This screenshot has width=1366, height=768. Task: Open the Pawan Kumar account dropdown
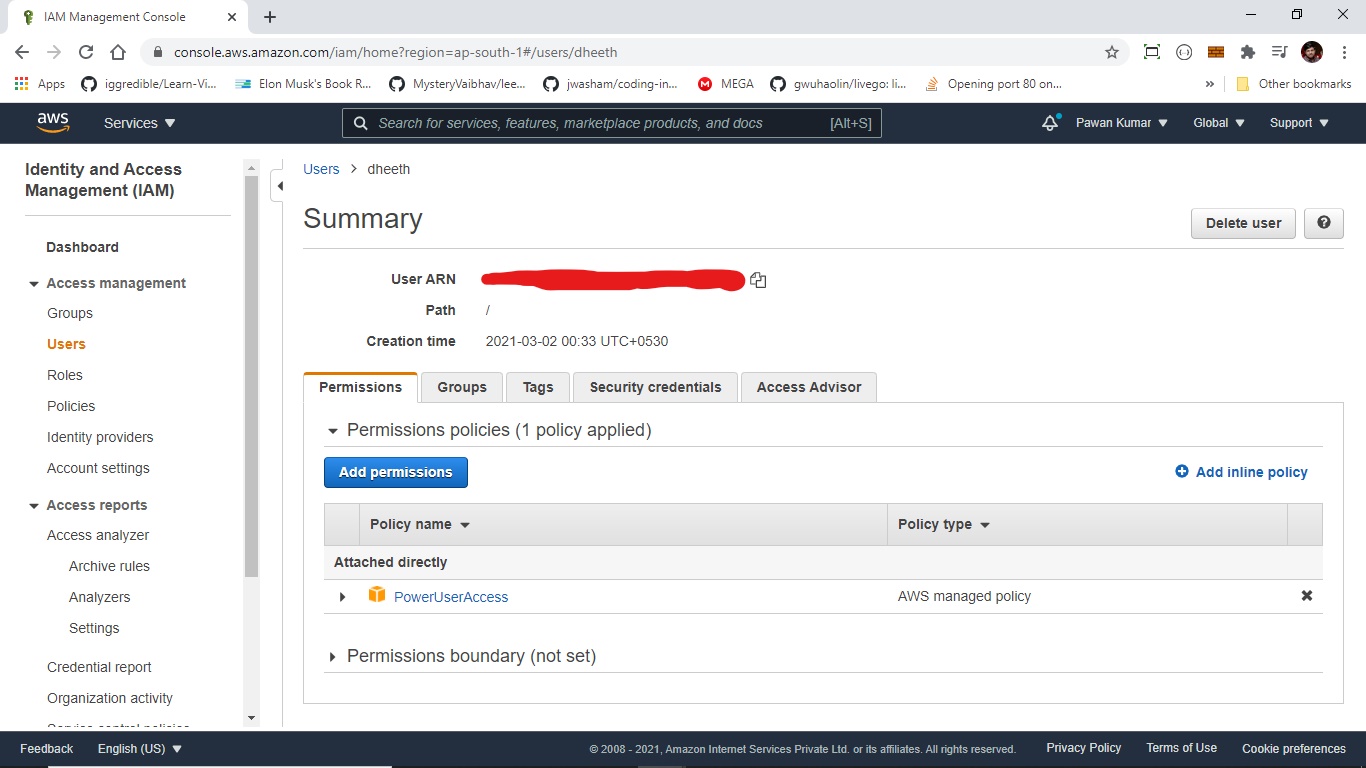click(1122, 123)
